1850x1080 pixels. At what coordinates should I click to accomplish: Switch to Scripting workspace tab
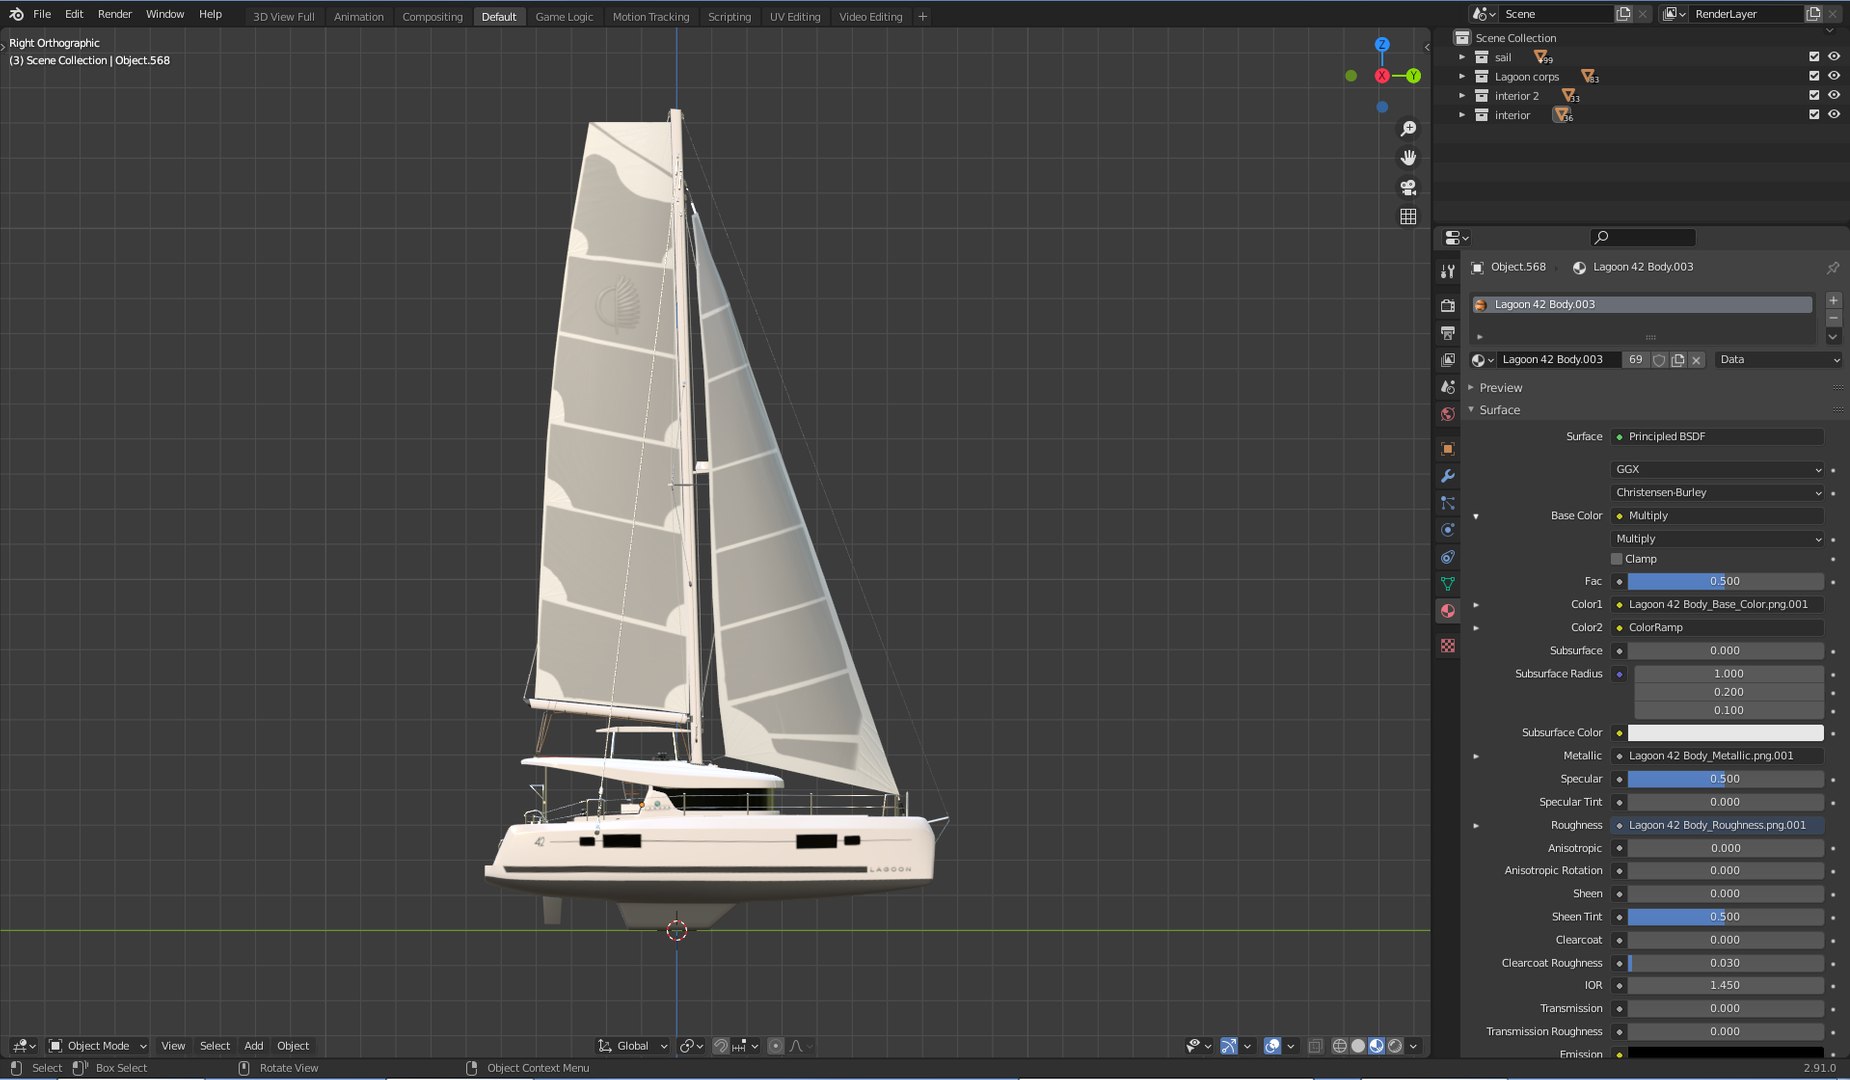(729, 16)
